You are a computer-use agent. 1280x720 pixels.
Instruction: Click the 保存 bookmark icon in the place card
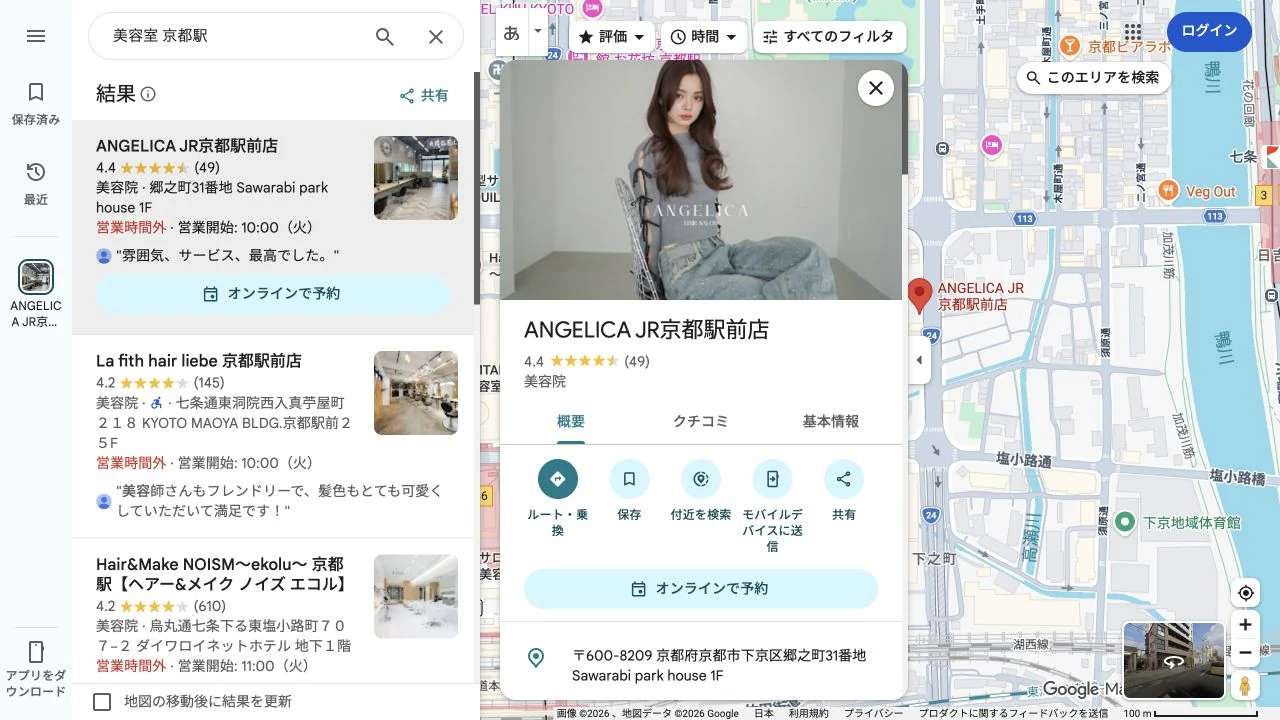[x=629, y=479]
